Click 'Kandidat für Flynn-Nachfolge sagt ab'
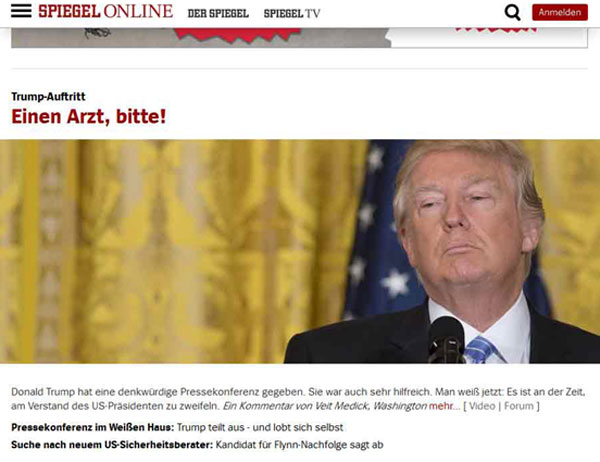Screen dimensions: 600x462 tap(300, 445)
